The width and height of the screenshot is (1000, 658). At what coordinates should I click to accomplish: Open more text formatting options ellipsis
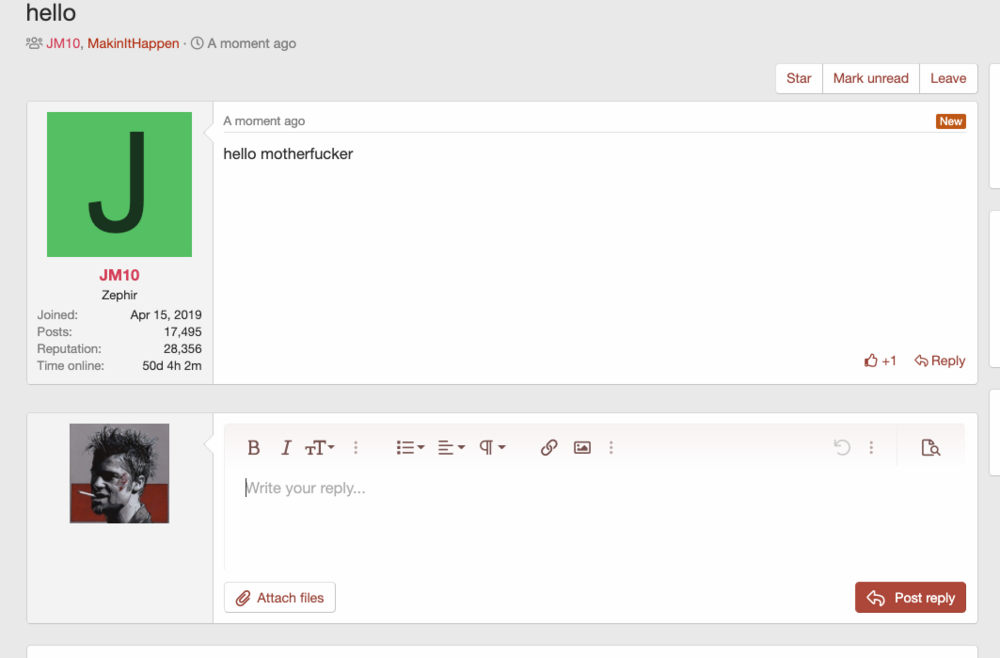pyautogui.click(x=355, y=448)
